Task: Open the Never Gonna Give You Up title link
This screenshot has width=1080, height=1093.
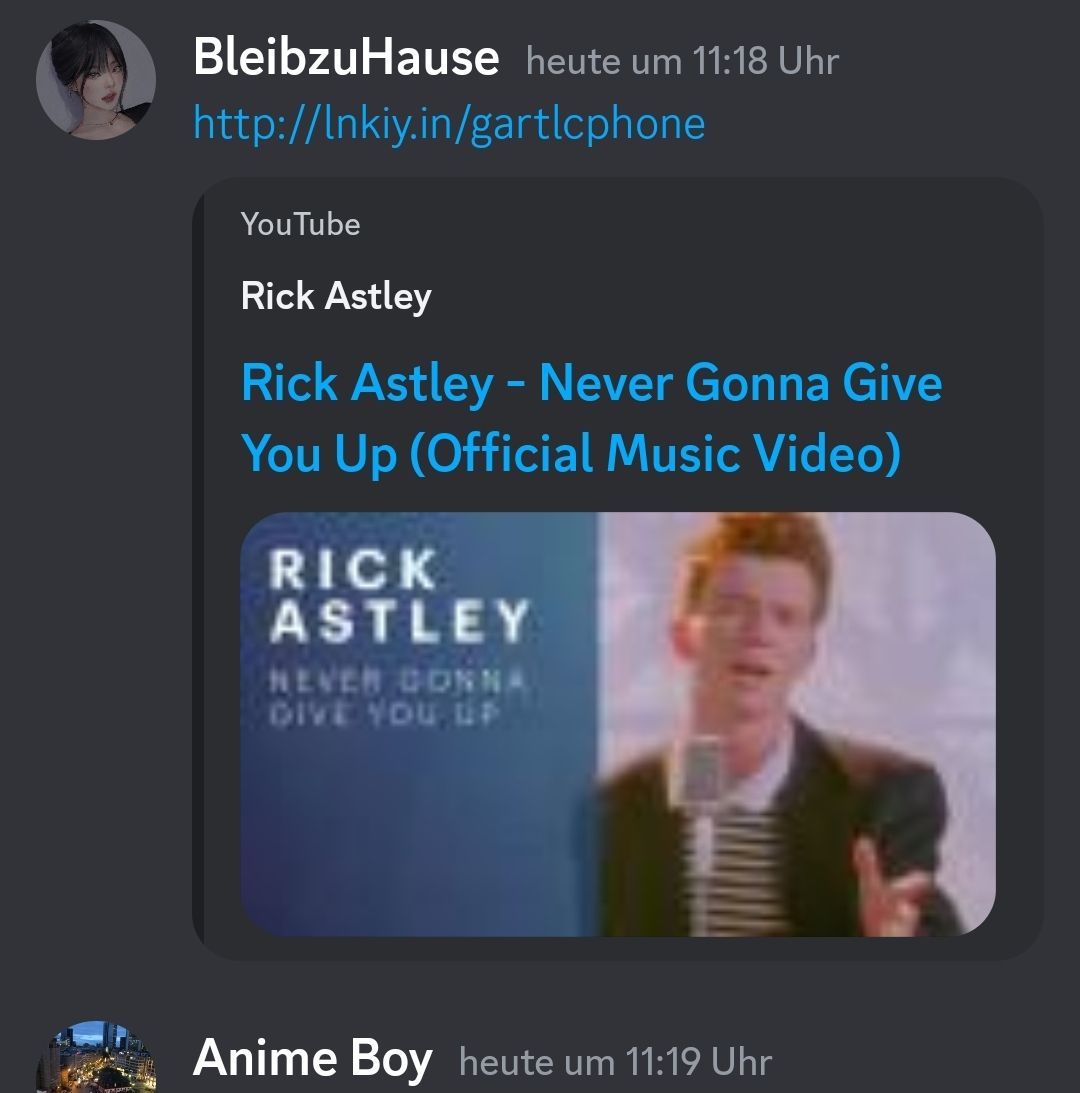Action: (591, 418)
